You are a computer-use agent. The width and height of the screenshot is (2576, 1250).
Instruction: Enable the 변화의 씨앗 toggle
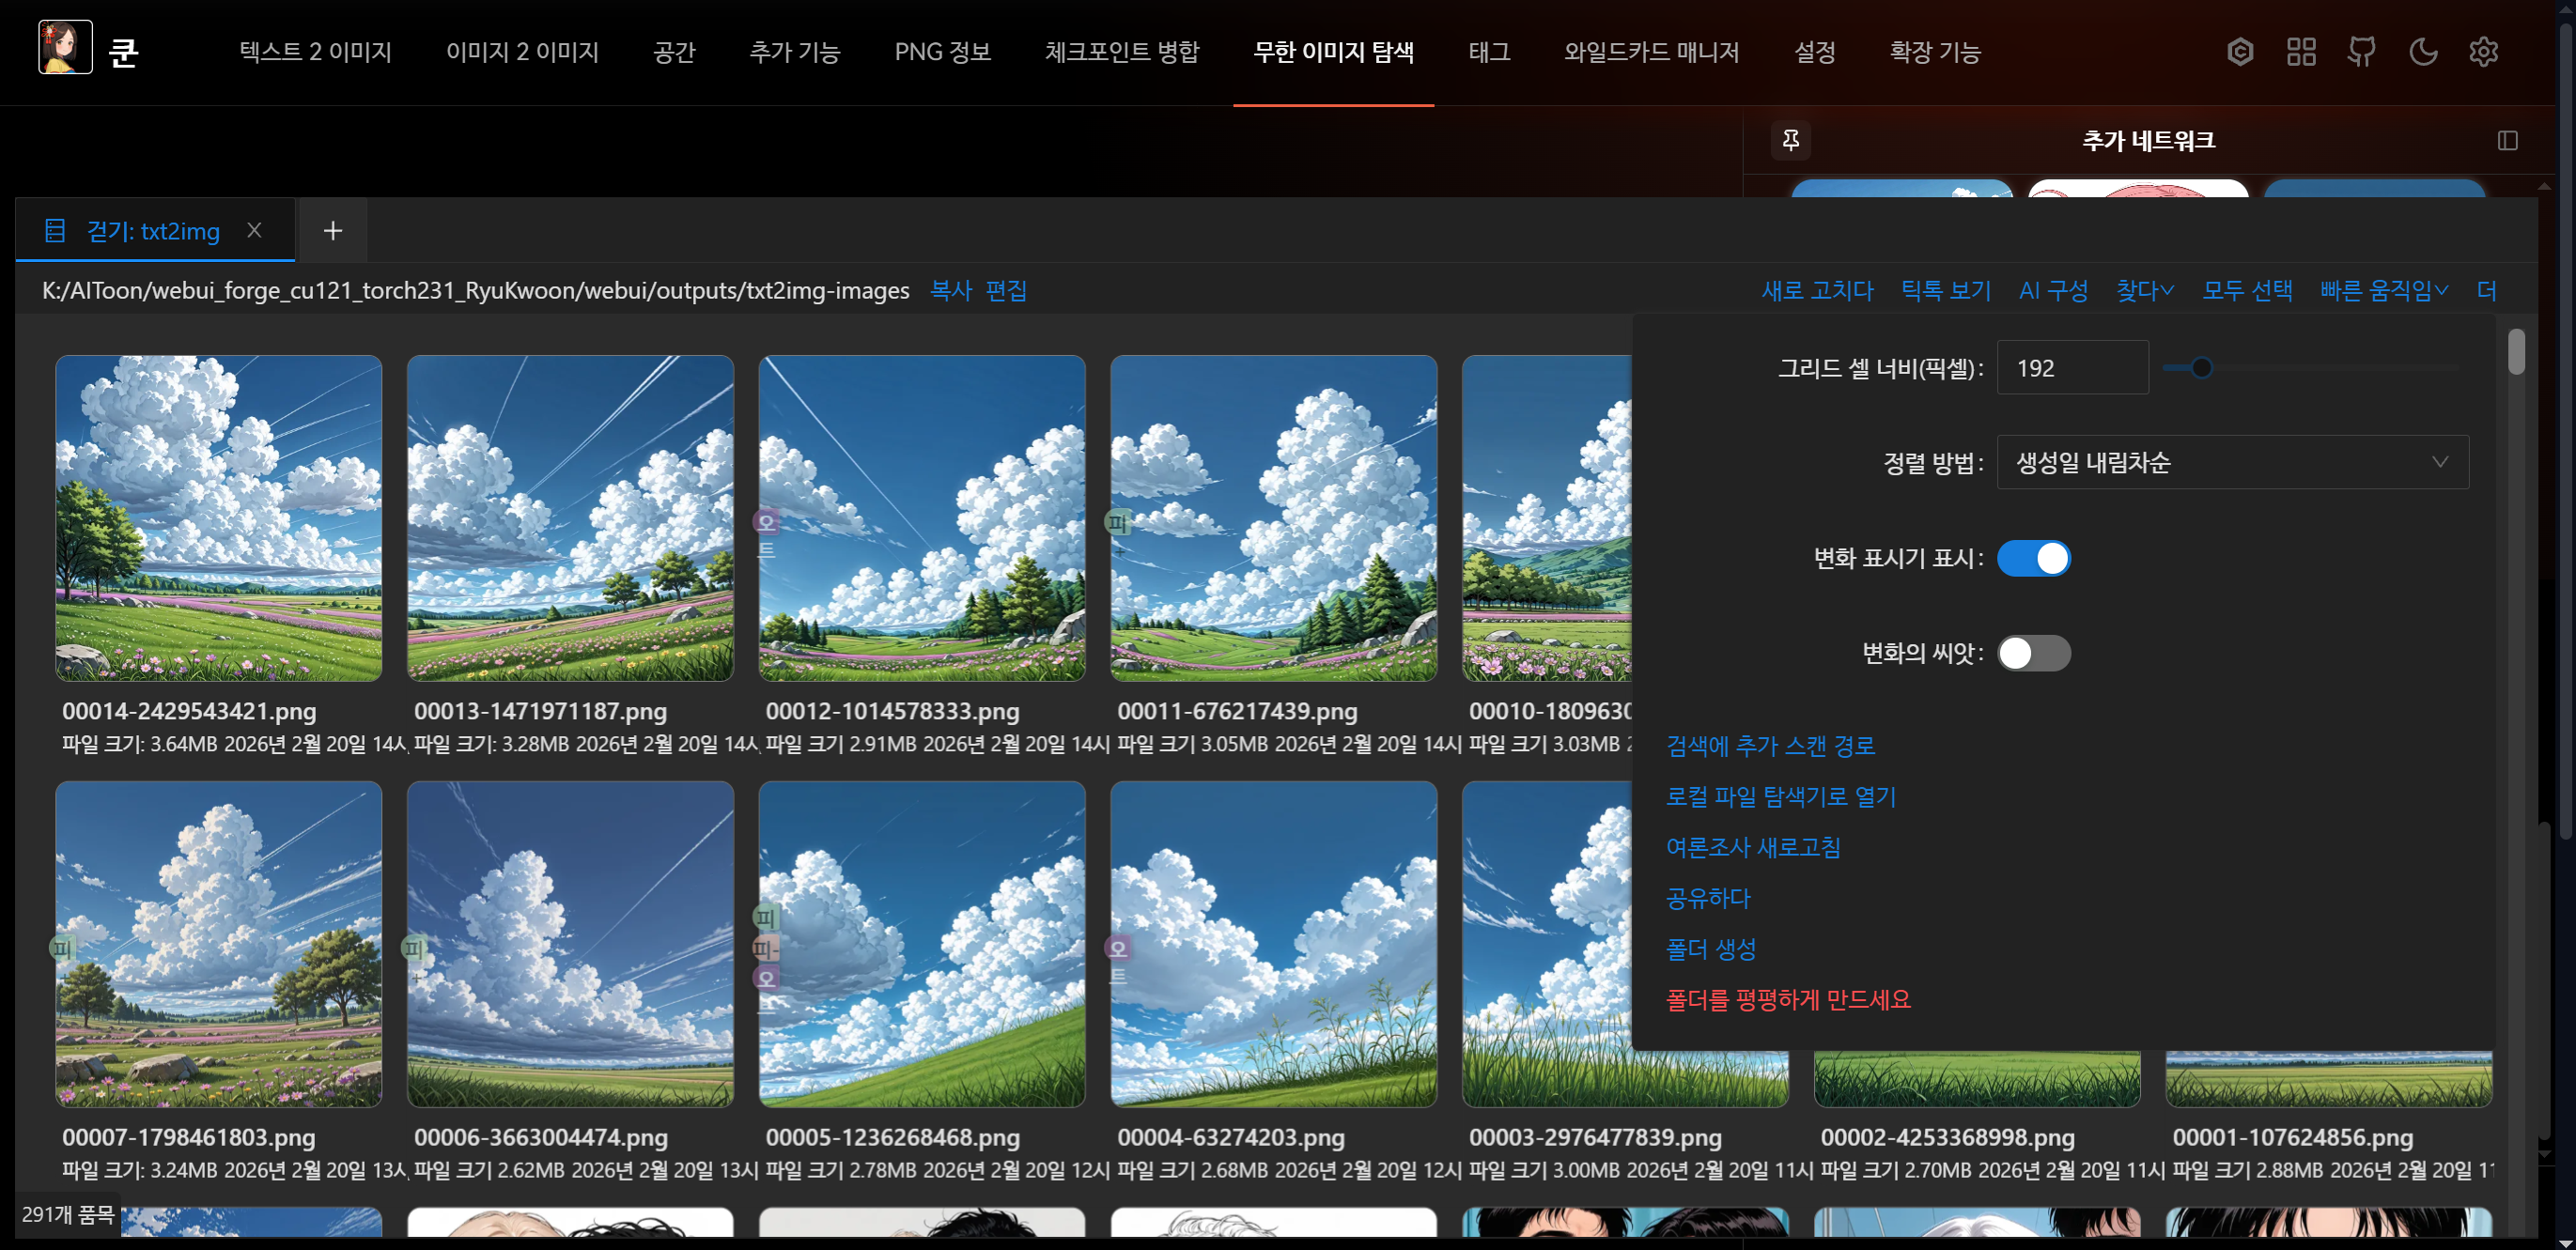2033,653
